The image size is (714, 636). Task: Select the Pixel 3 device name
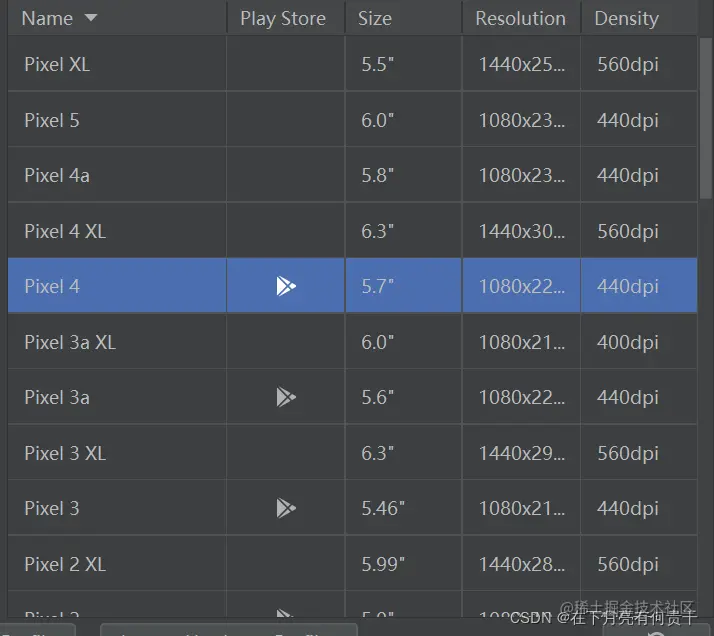pos(52,509)
